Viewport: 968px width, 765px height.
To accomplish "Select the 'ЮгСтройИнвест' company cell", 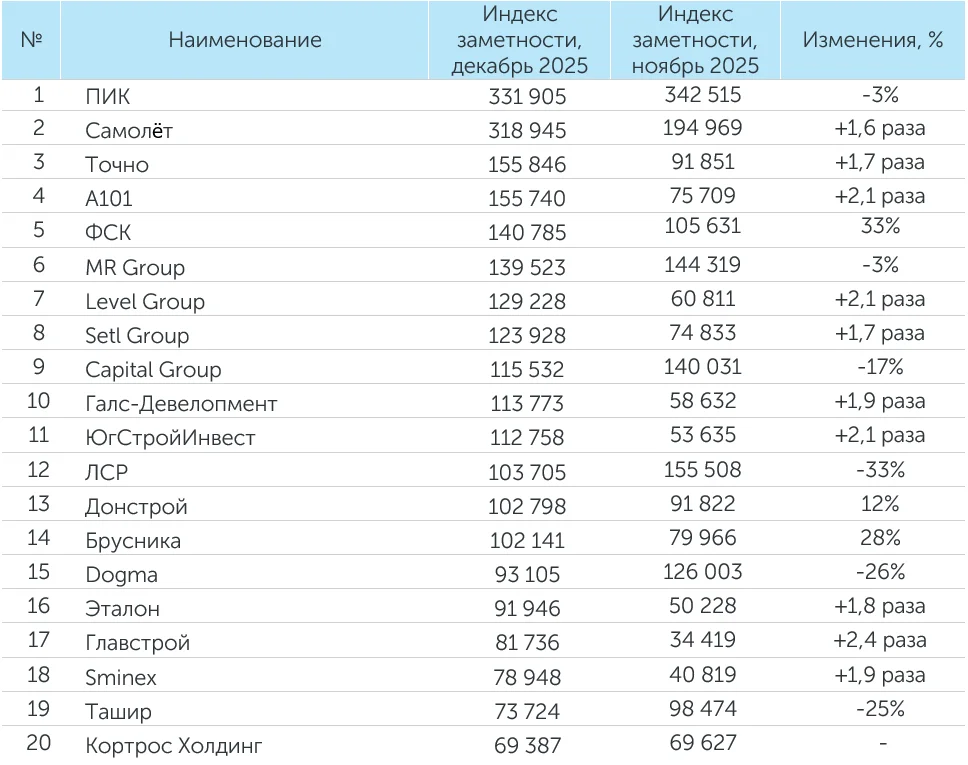I will [170, 438].
